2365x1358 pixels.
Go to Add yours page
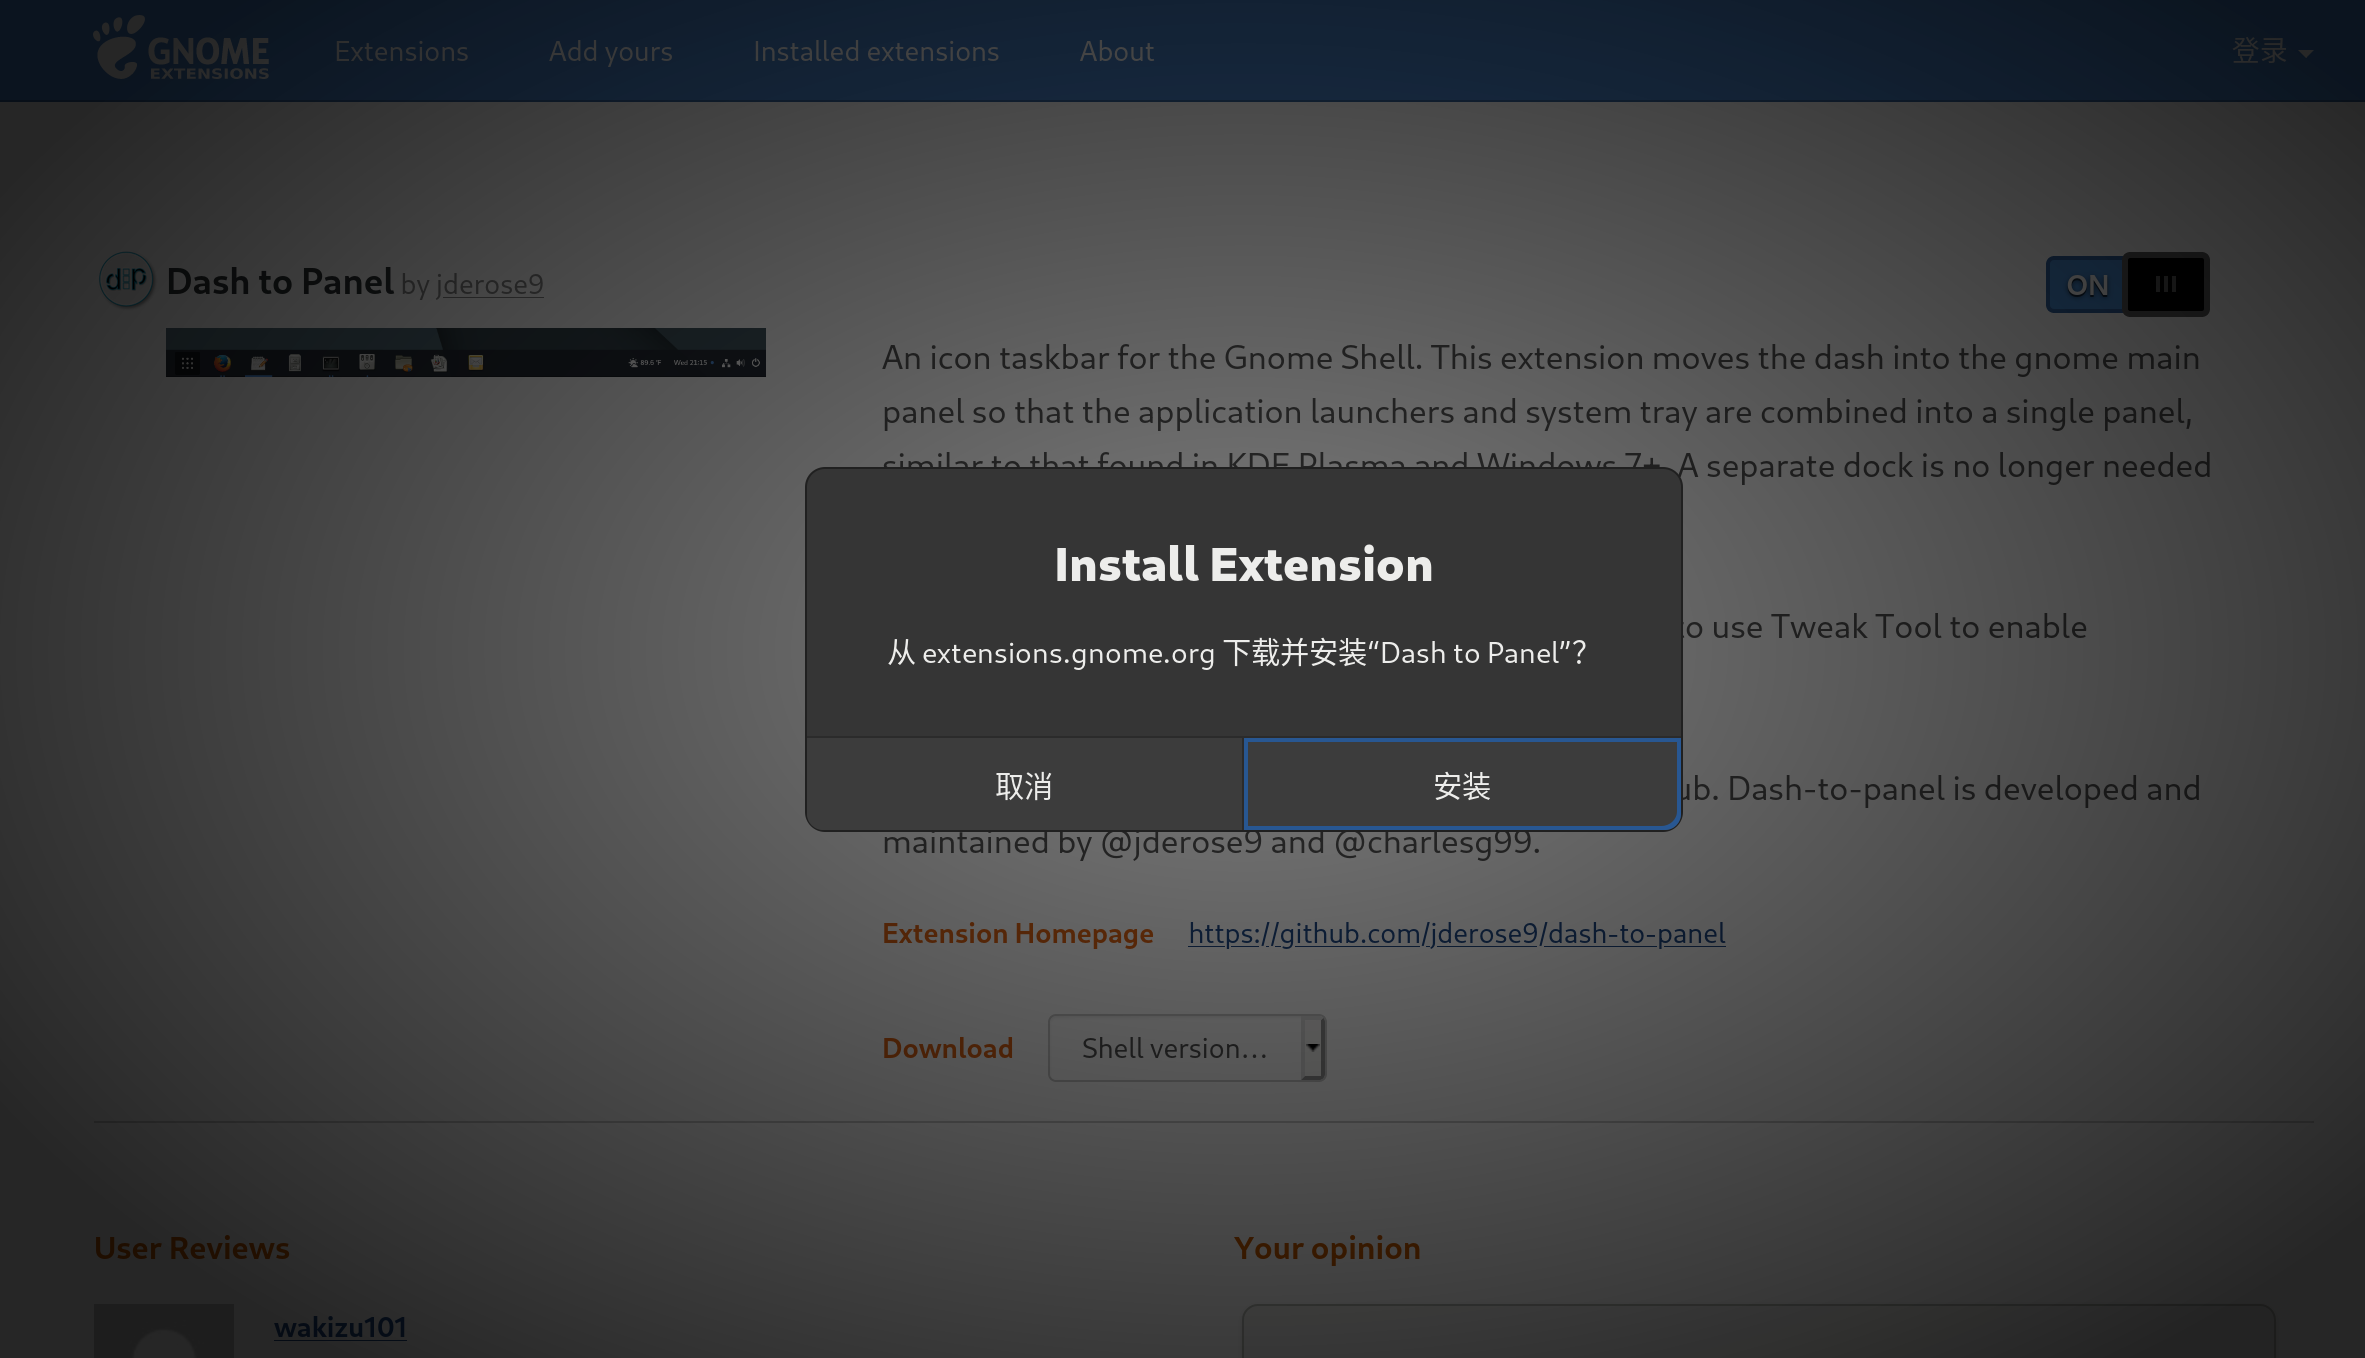[610, 51]
